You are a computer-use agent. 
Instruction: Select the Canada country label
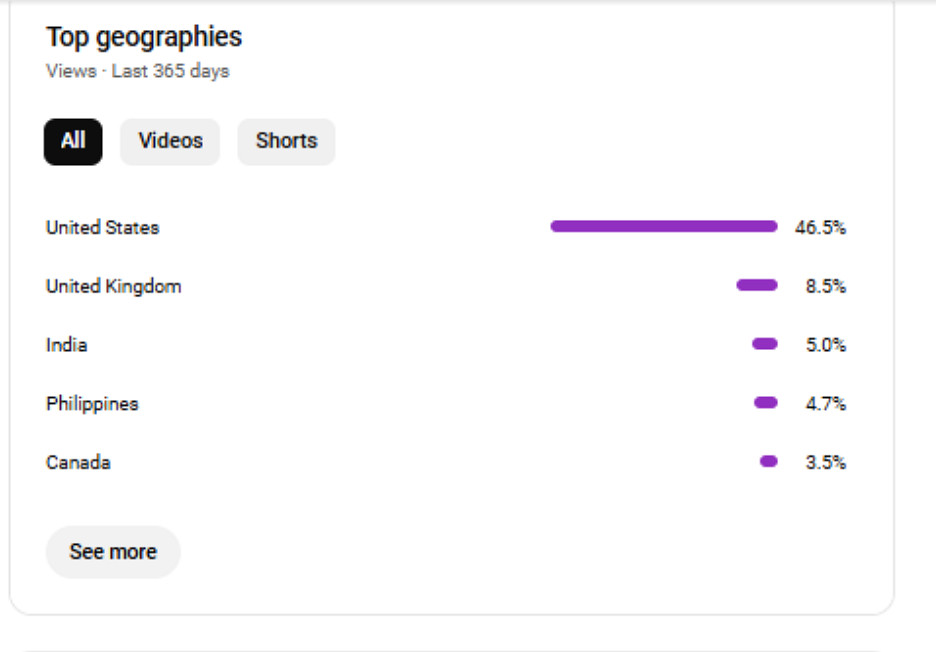[x=78, y=463]
